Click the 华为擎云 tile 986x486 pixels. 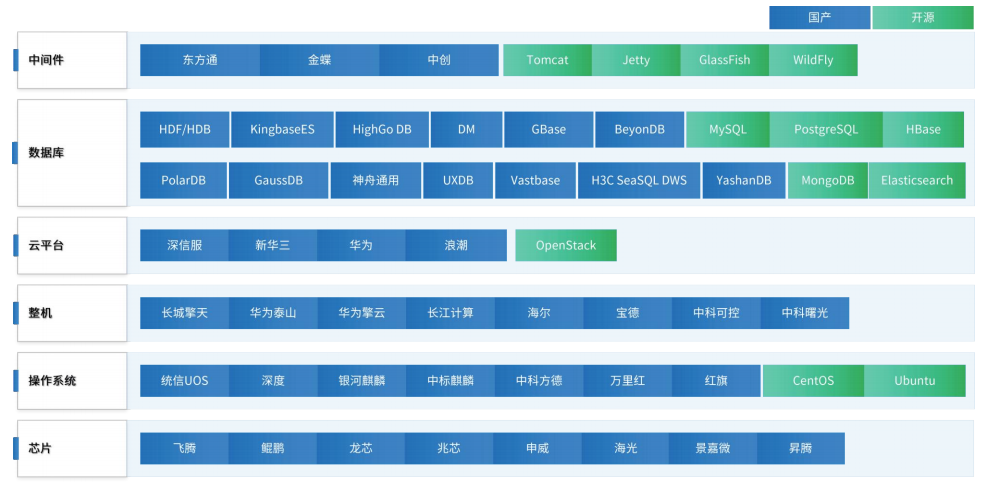pyautogui.click(x=362, y=312)
